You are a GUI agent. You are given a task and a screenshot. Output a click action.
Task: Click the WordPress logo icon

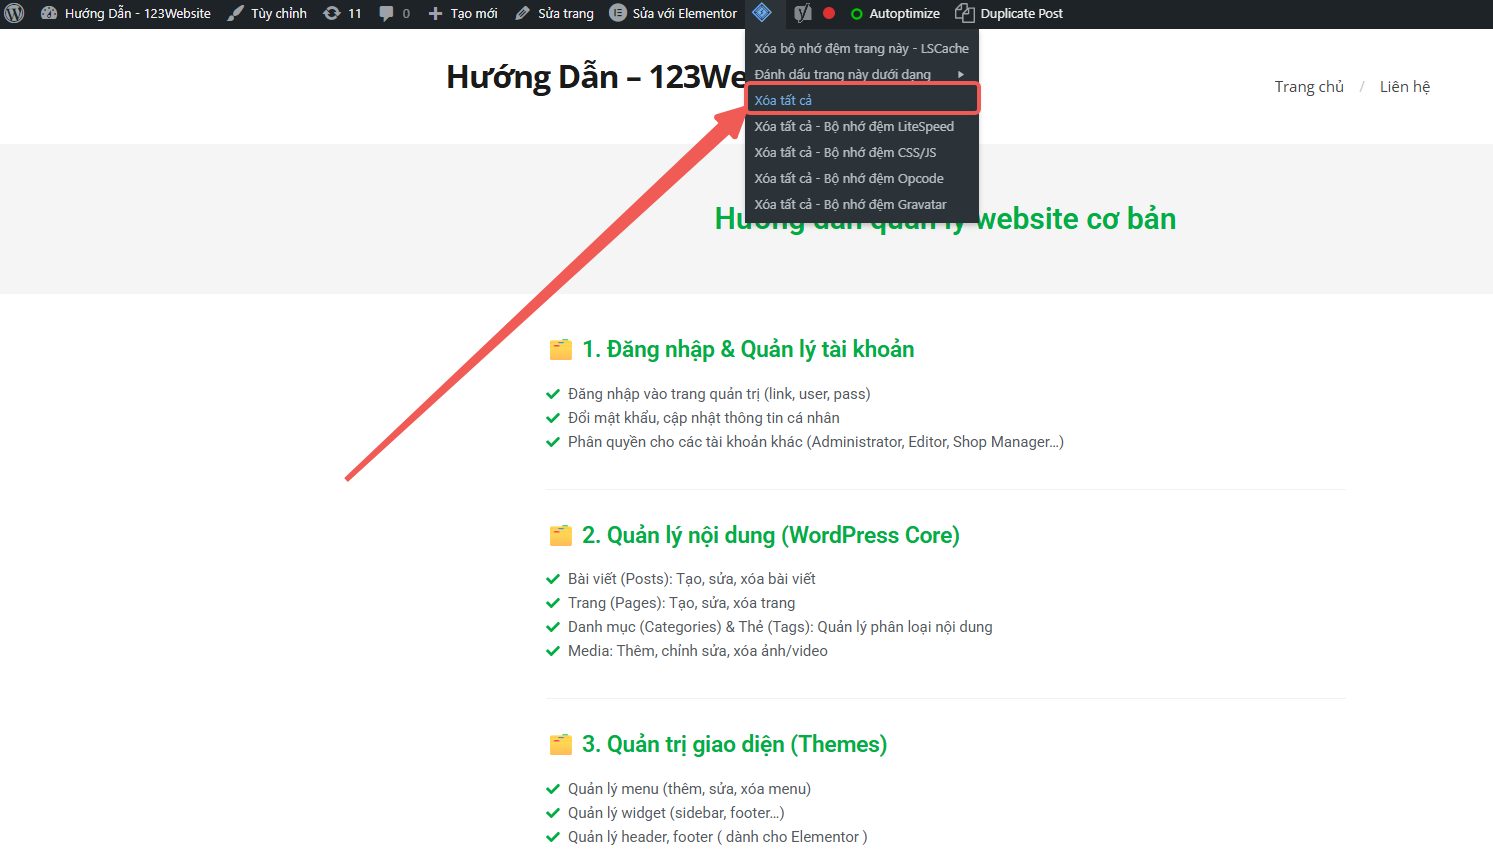[15, 14]
